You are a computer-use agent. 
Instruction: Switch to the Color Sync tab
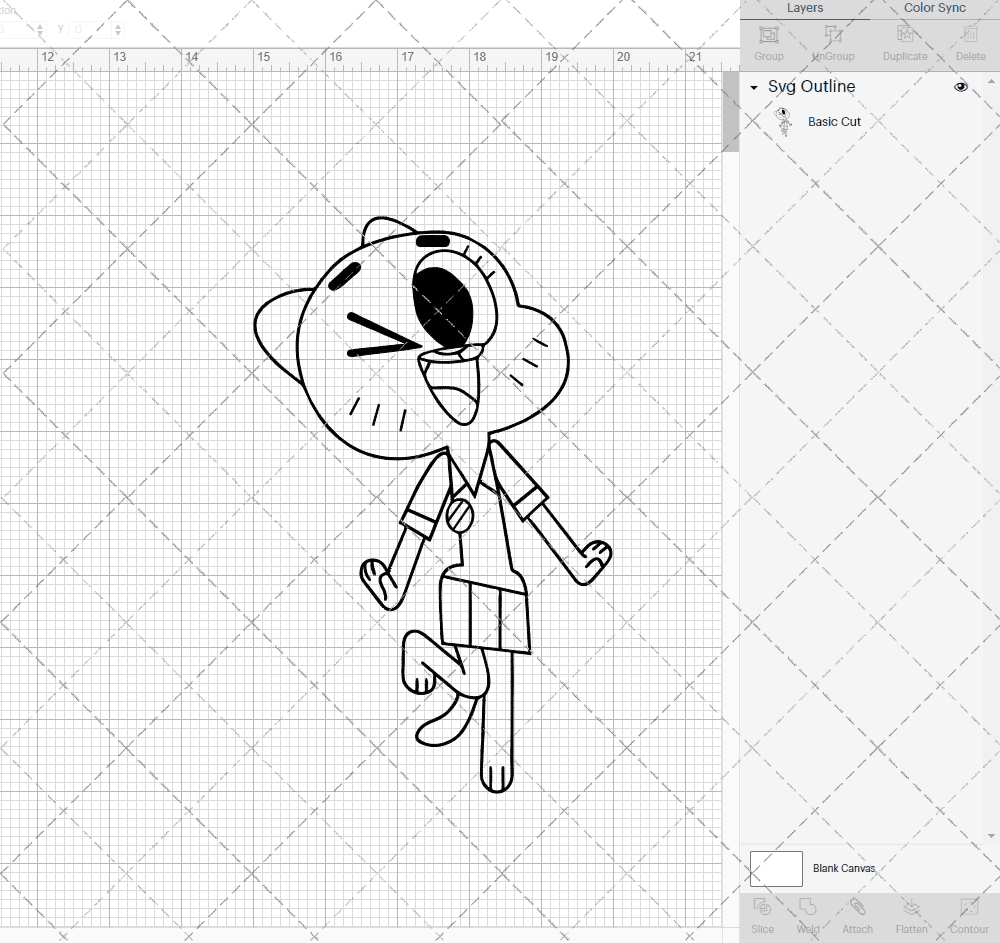(934, 8)
